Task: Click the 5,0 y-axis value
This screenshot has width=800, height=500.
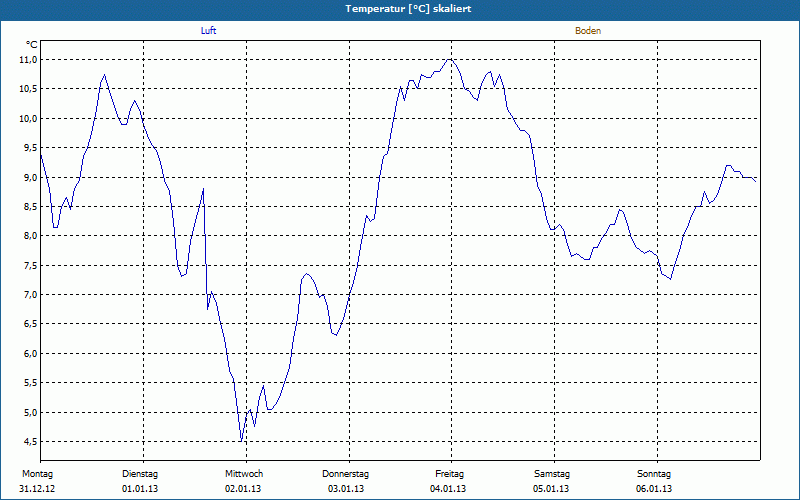Action: click(x=30, y=412)
